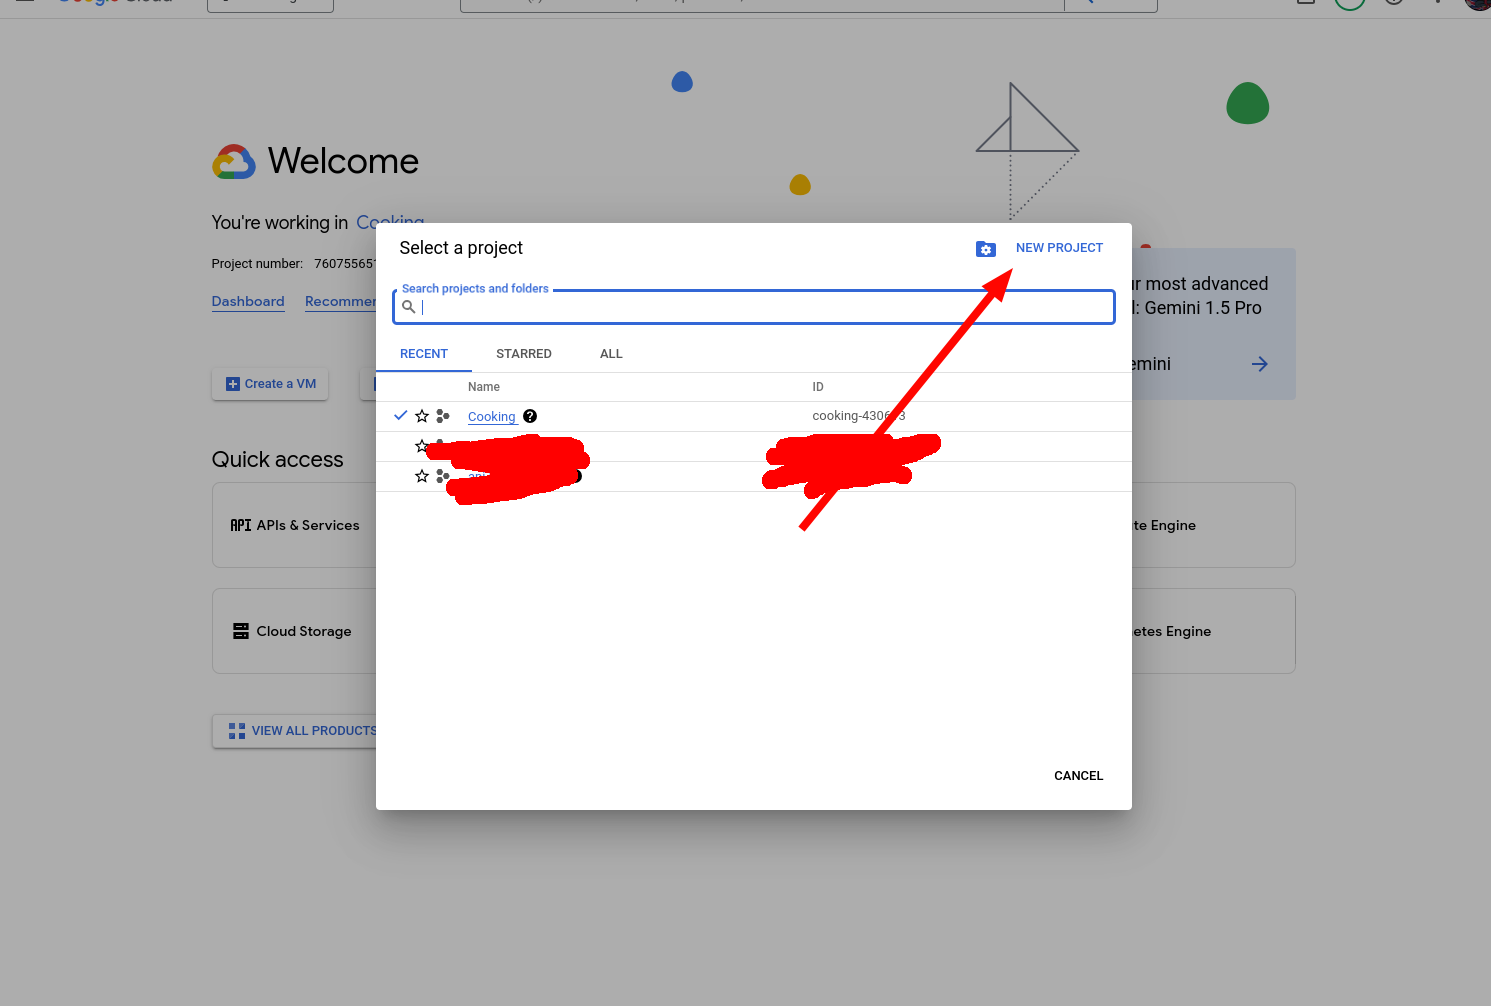Star the Cooking project
The image size is (1491, 1006).
[x=422, y=416]
